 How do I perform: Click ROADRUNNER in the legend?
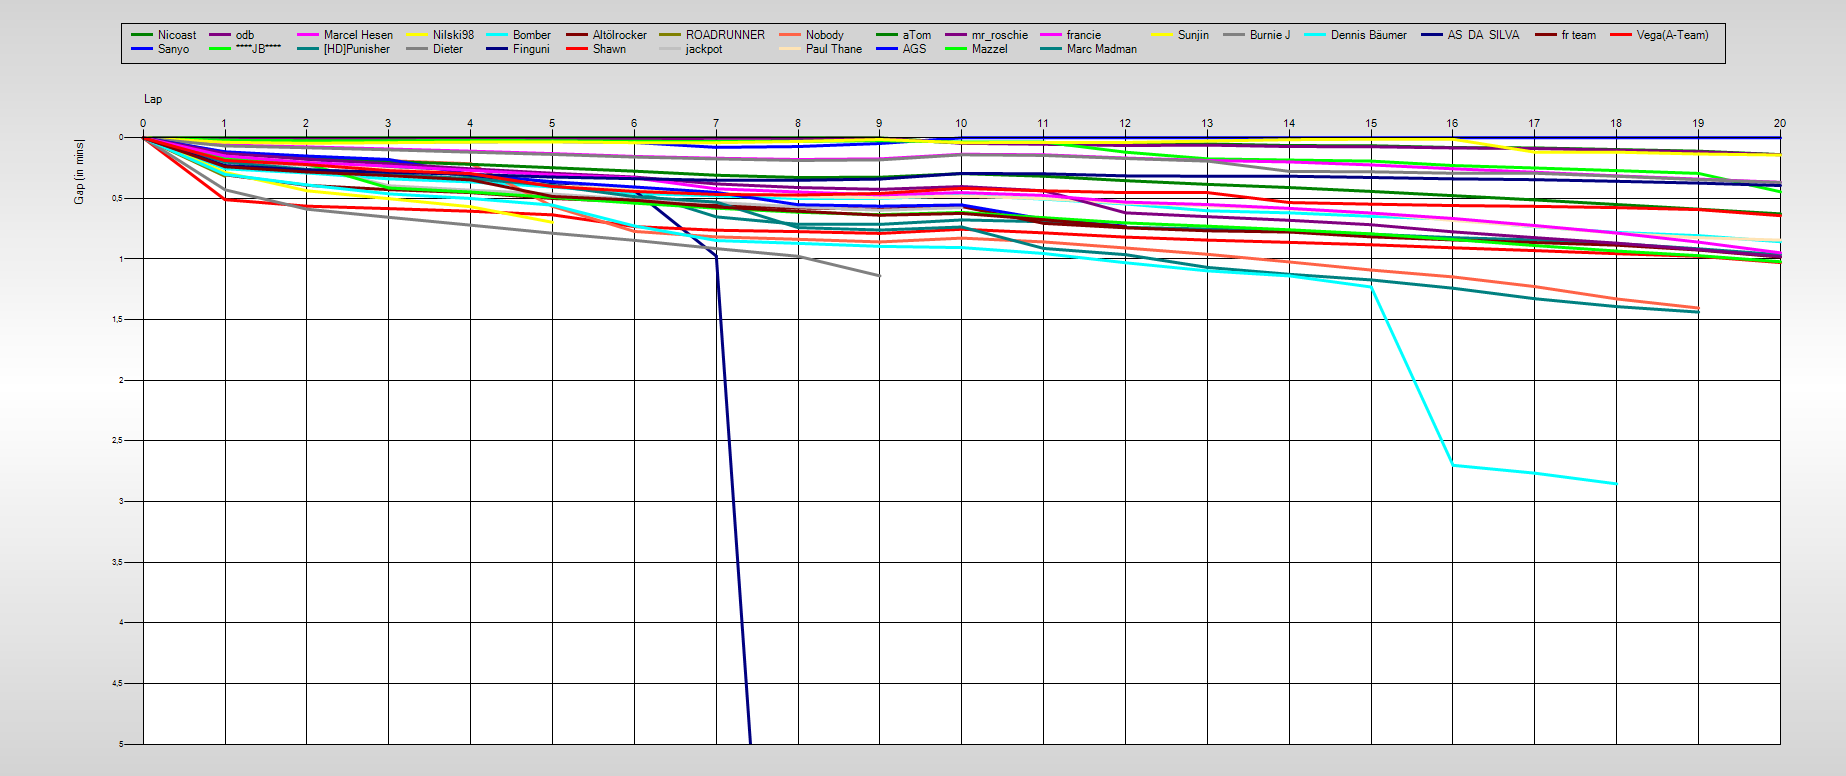point(725,35)
